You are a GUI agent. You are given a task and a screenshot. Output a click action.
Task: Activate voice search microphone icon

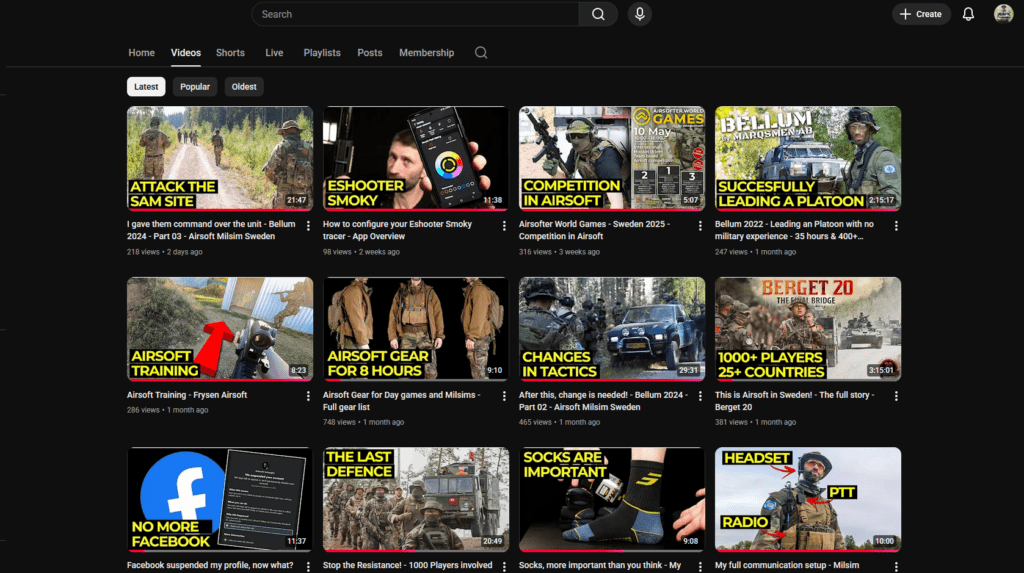pos(639,14)
